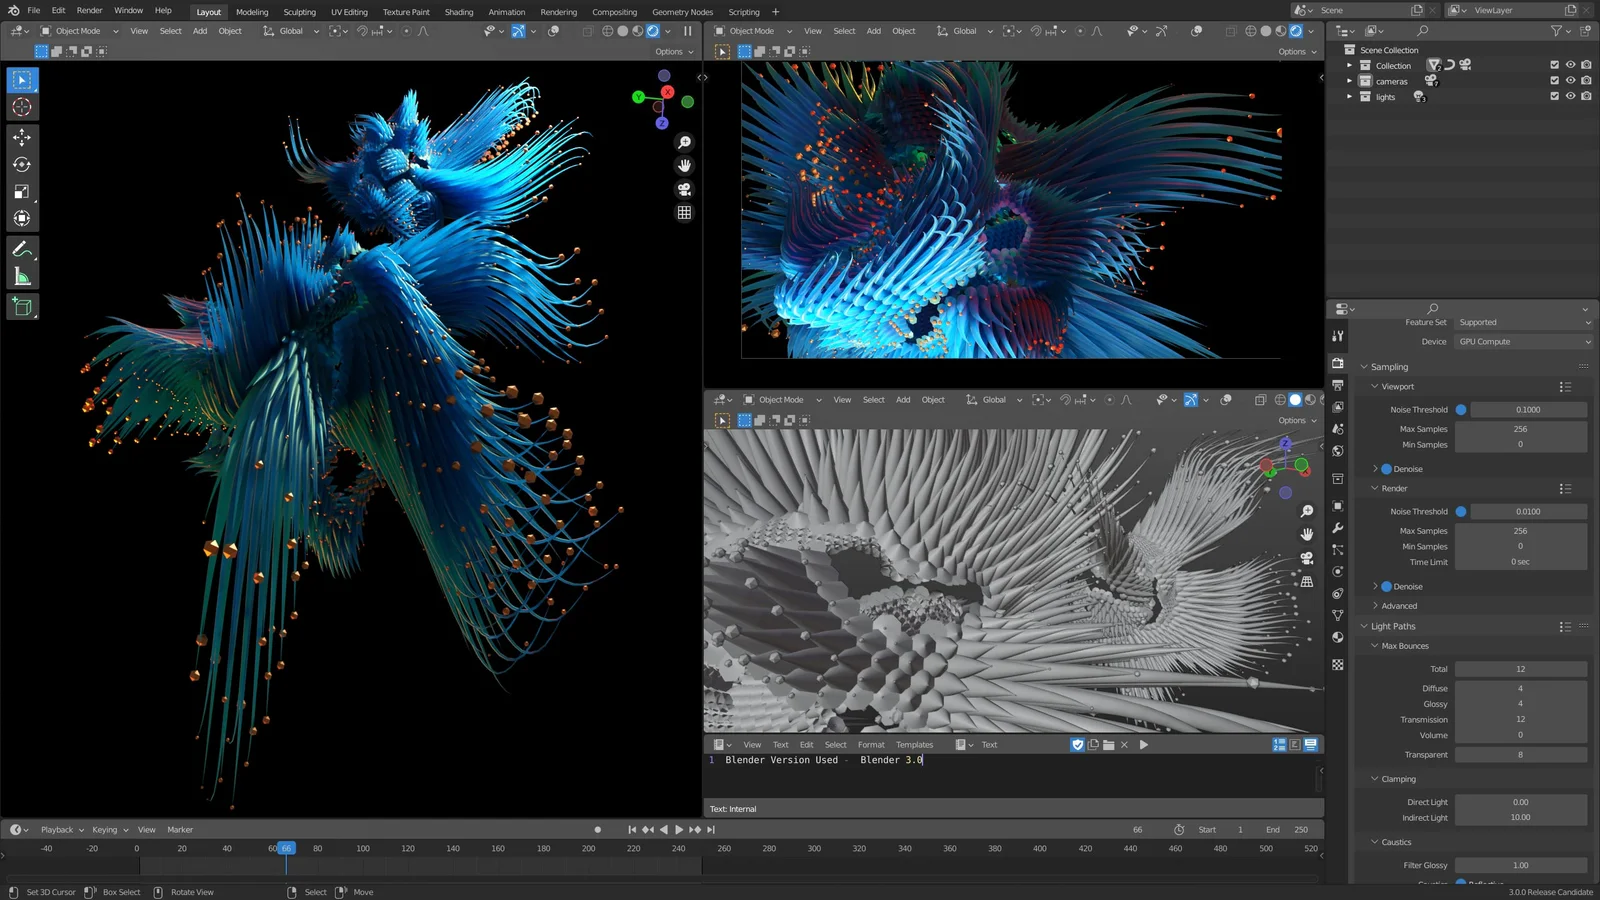Click the Options button in the leftmost viewport header
Screen dimensions: 1600x900
(x=668, y=51)
